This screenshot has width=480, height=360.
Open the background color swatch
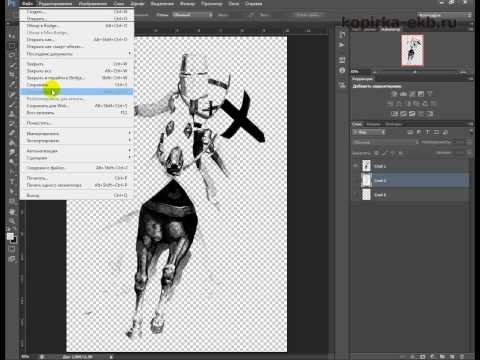click(x=14, y=240)
